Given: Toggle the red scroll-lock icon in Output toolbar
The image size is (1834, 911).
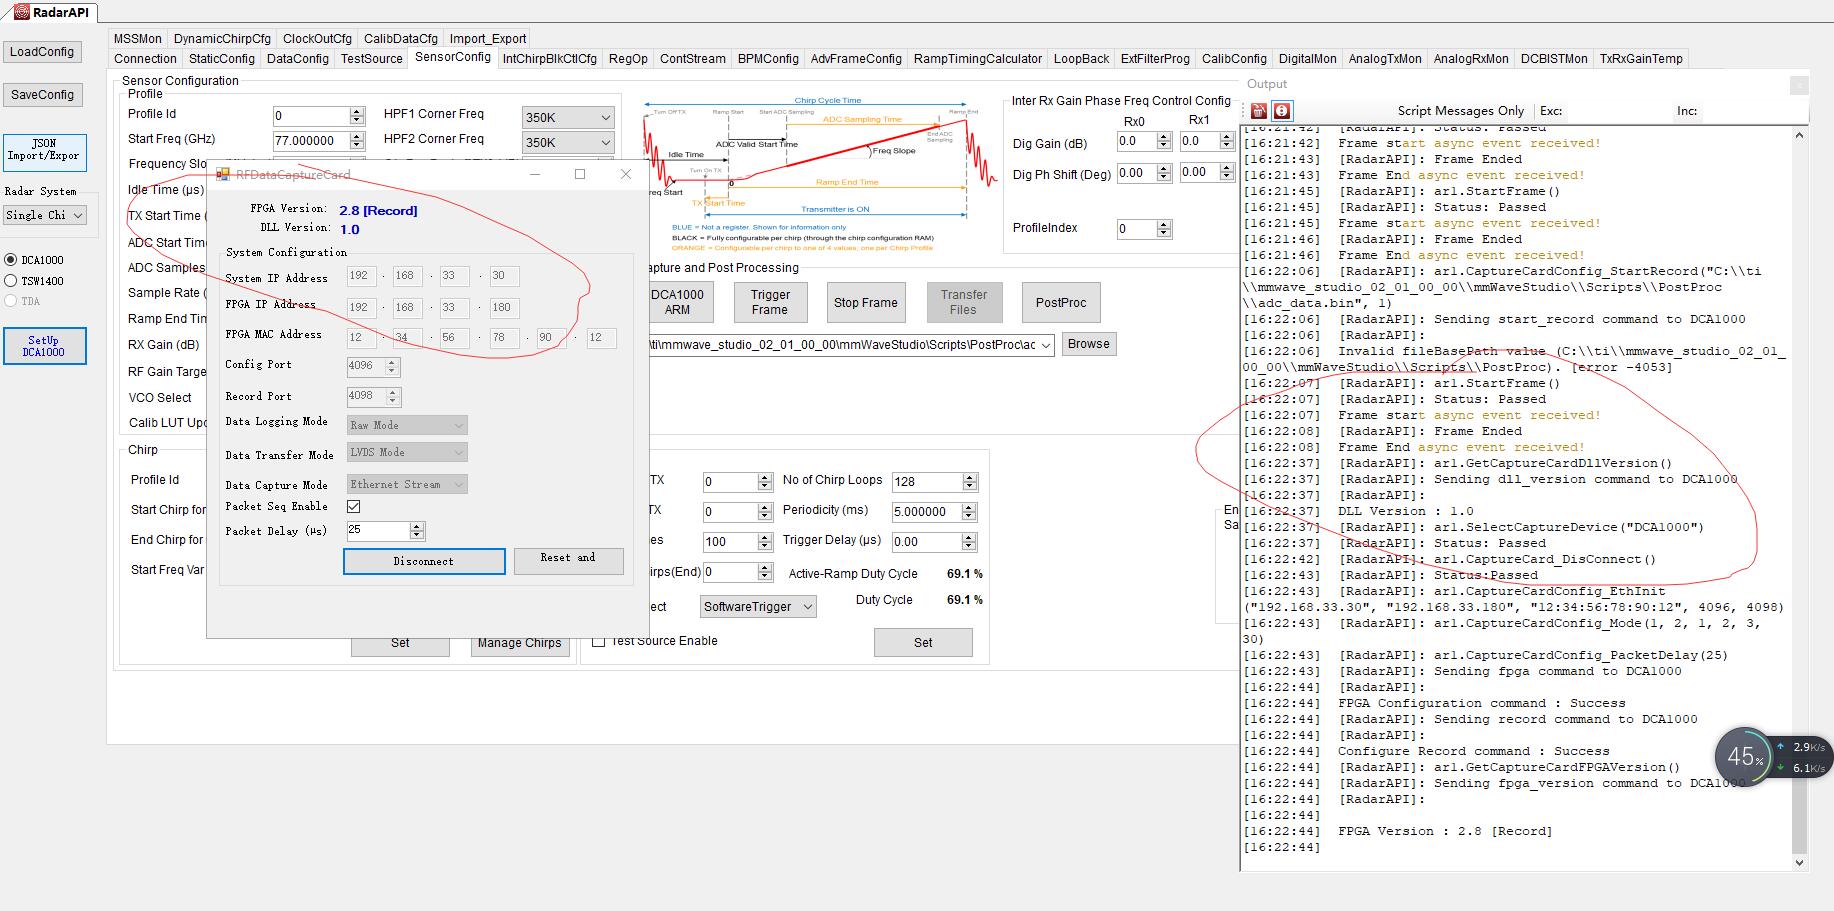Looking at the screenshot, I should 1281,111.
